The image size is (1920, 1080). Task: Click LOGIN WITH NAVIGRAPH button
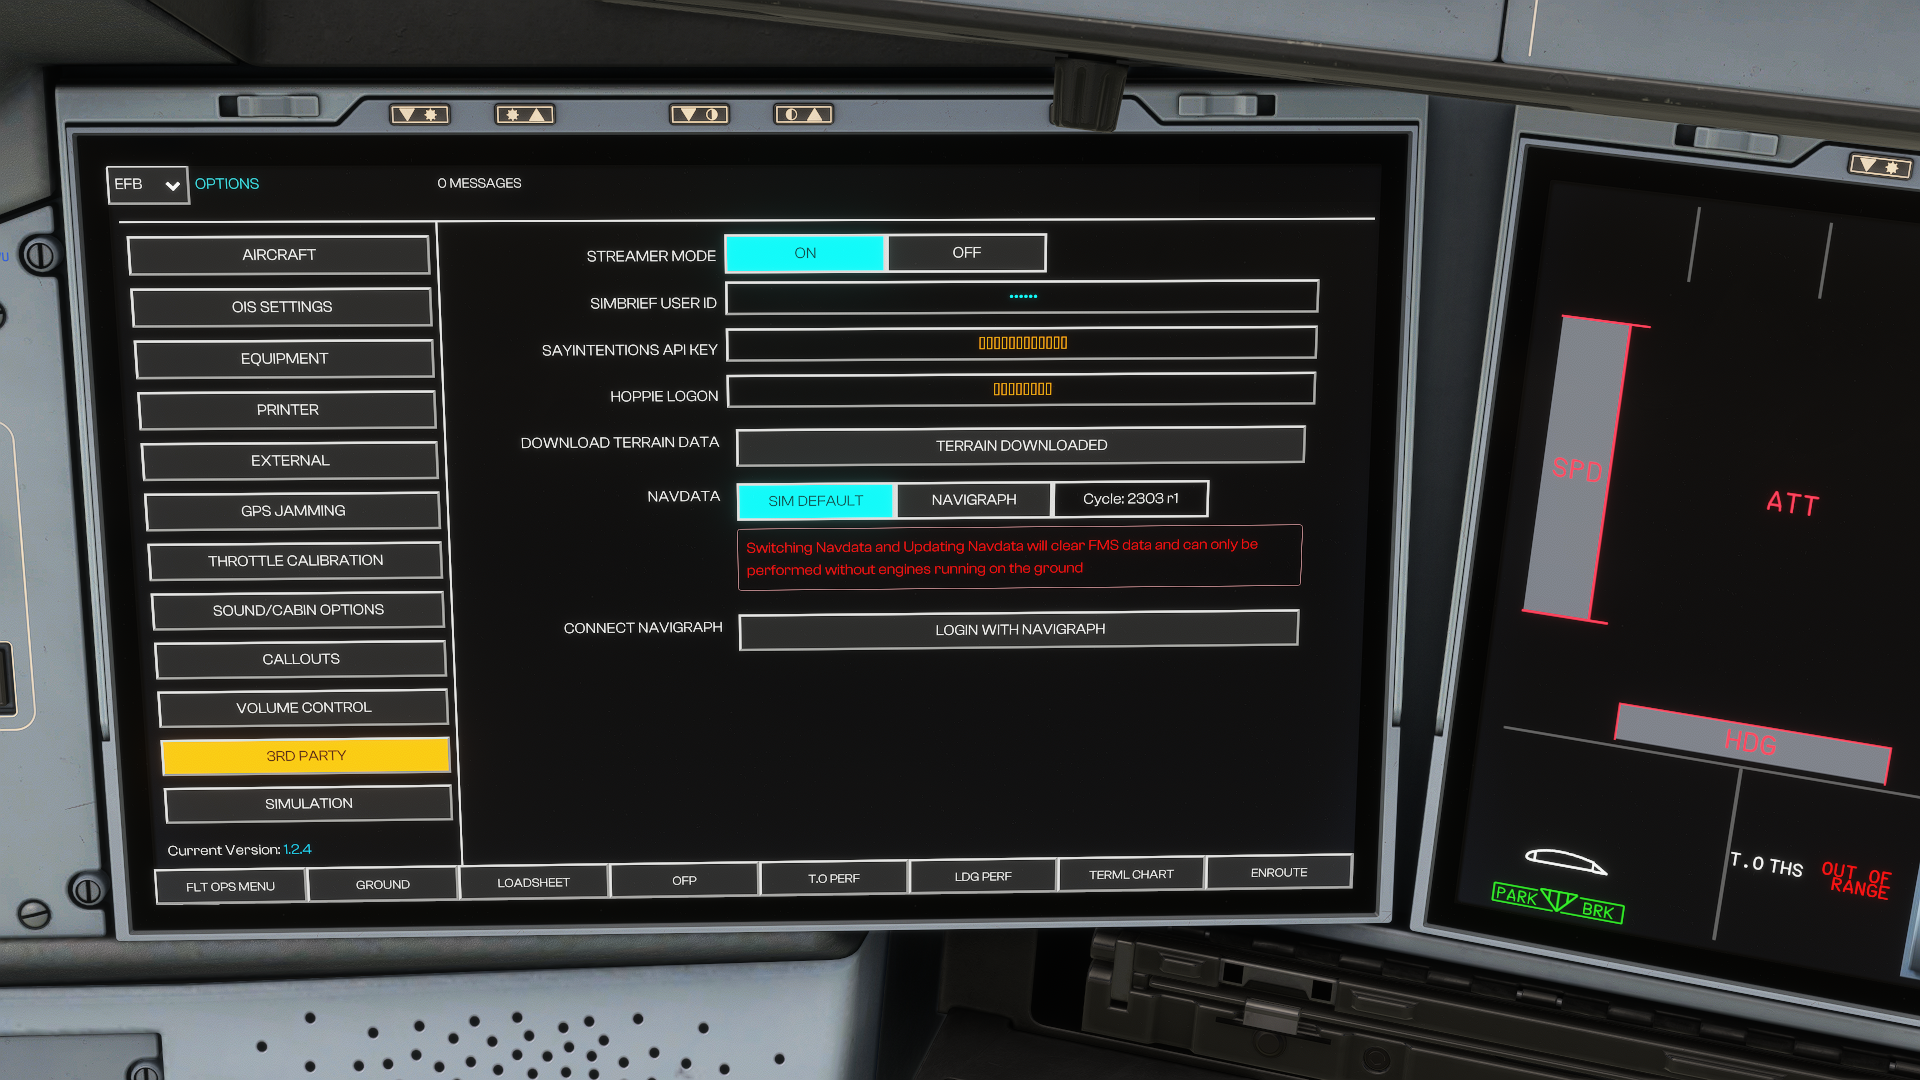(x=1019, y=630)
